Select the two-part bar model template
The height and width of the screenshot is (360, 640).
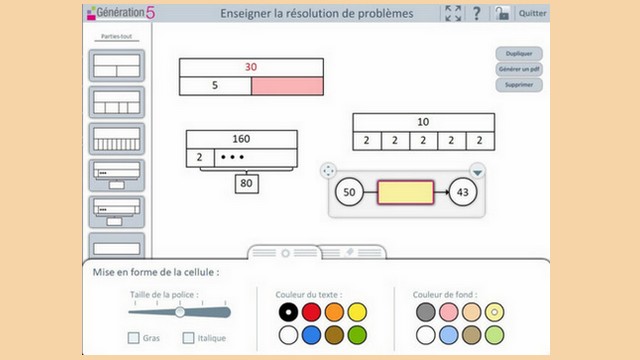(x=117, y=66)
